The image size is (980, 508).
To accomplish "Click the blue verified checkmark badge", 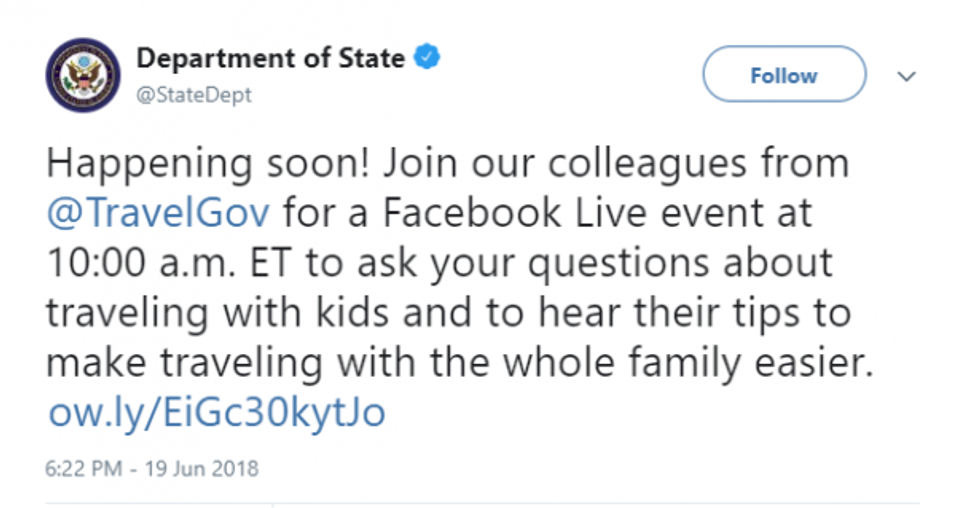I will click(427, 58).
